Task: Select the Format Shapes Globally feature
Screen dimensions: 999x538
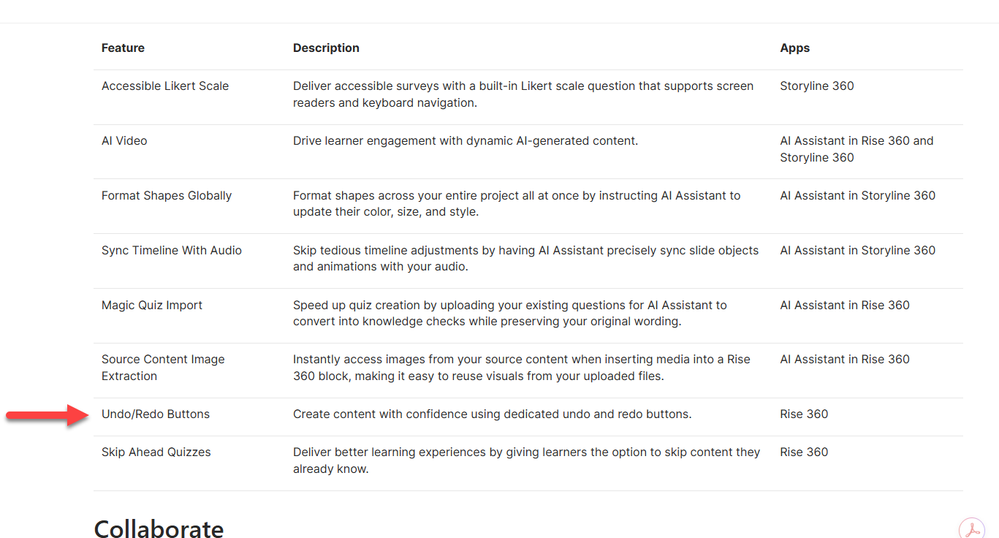Action: [166, 196]
